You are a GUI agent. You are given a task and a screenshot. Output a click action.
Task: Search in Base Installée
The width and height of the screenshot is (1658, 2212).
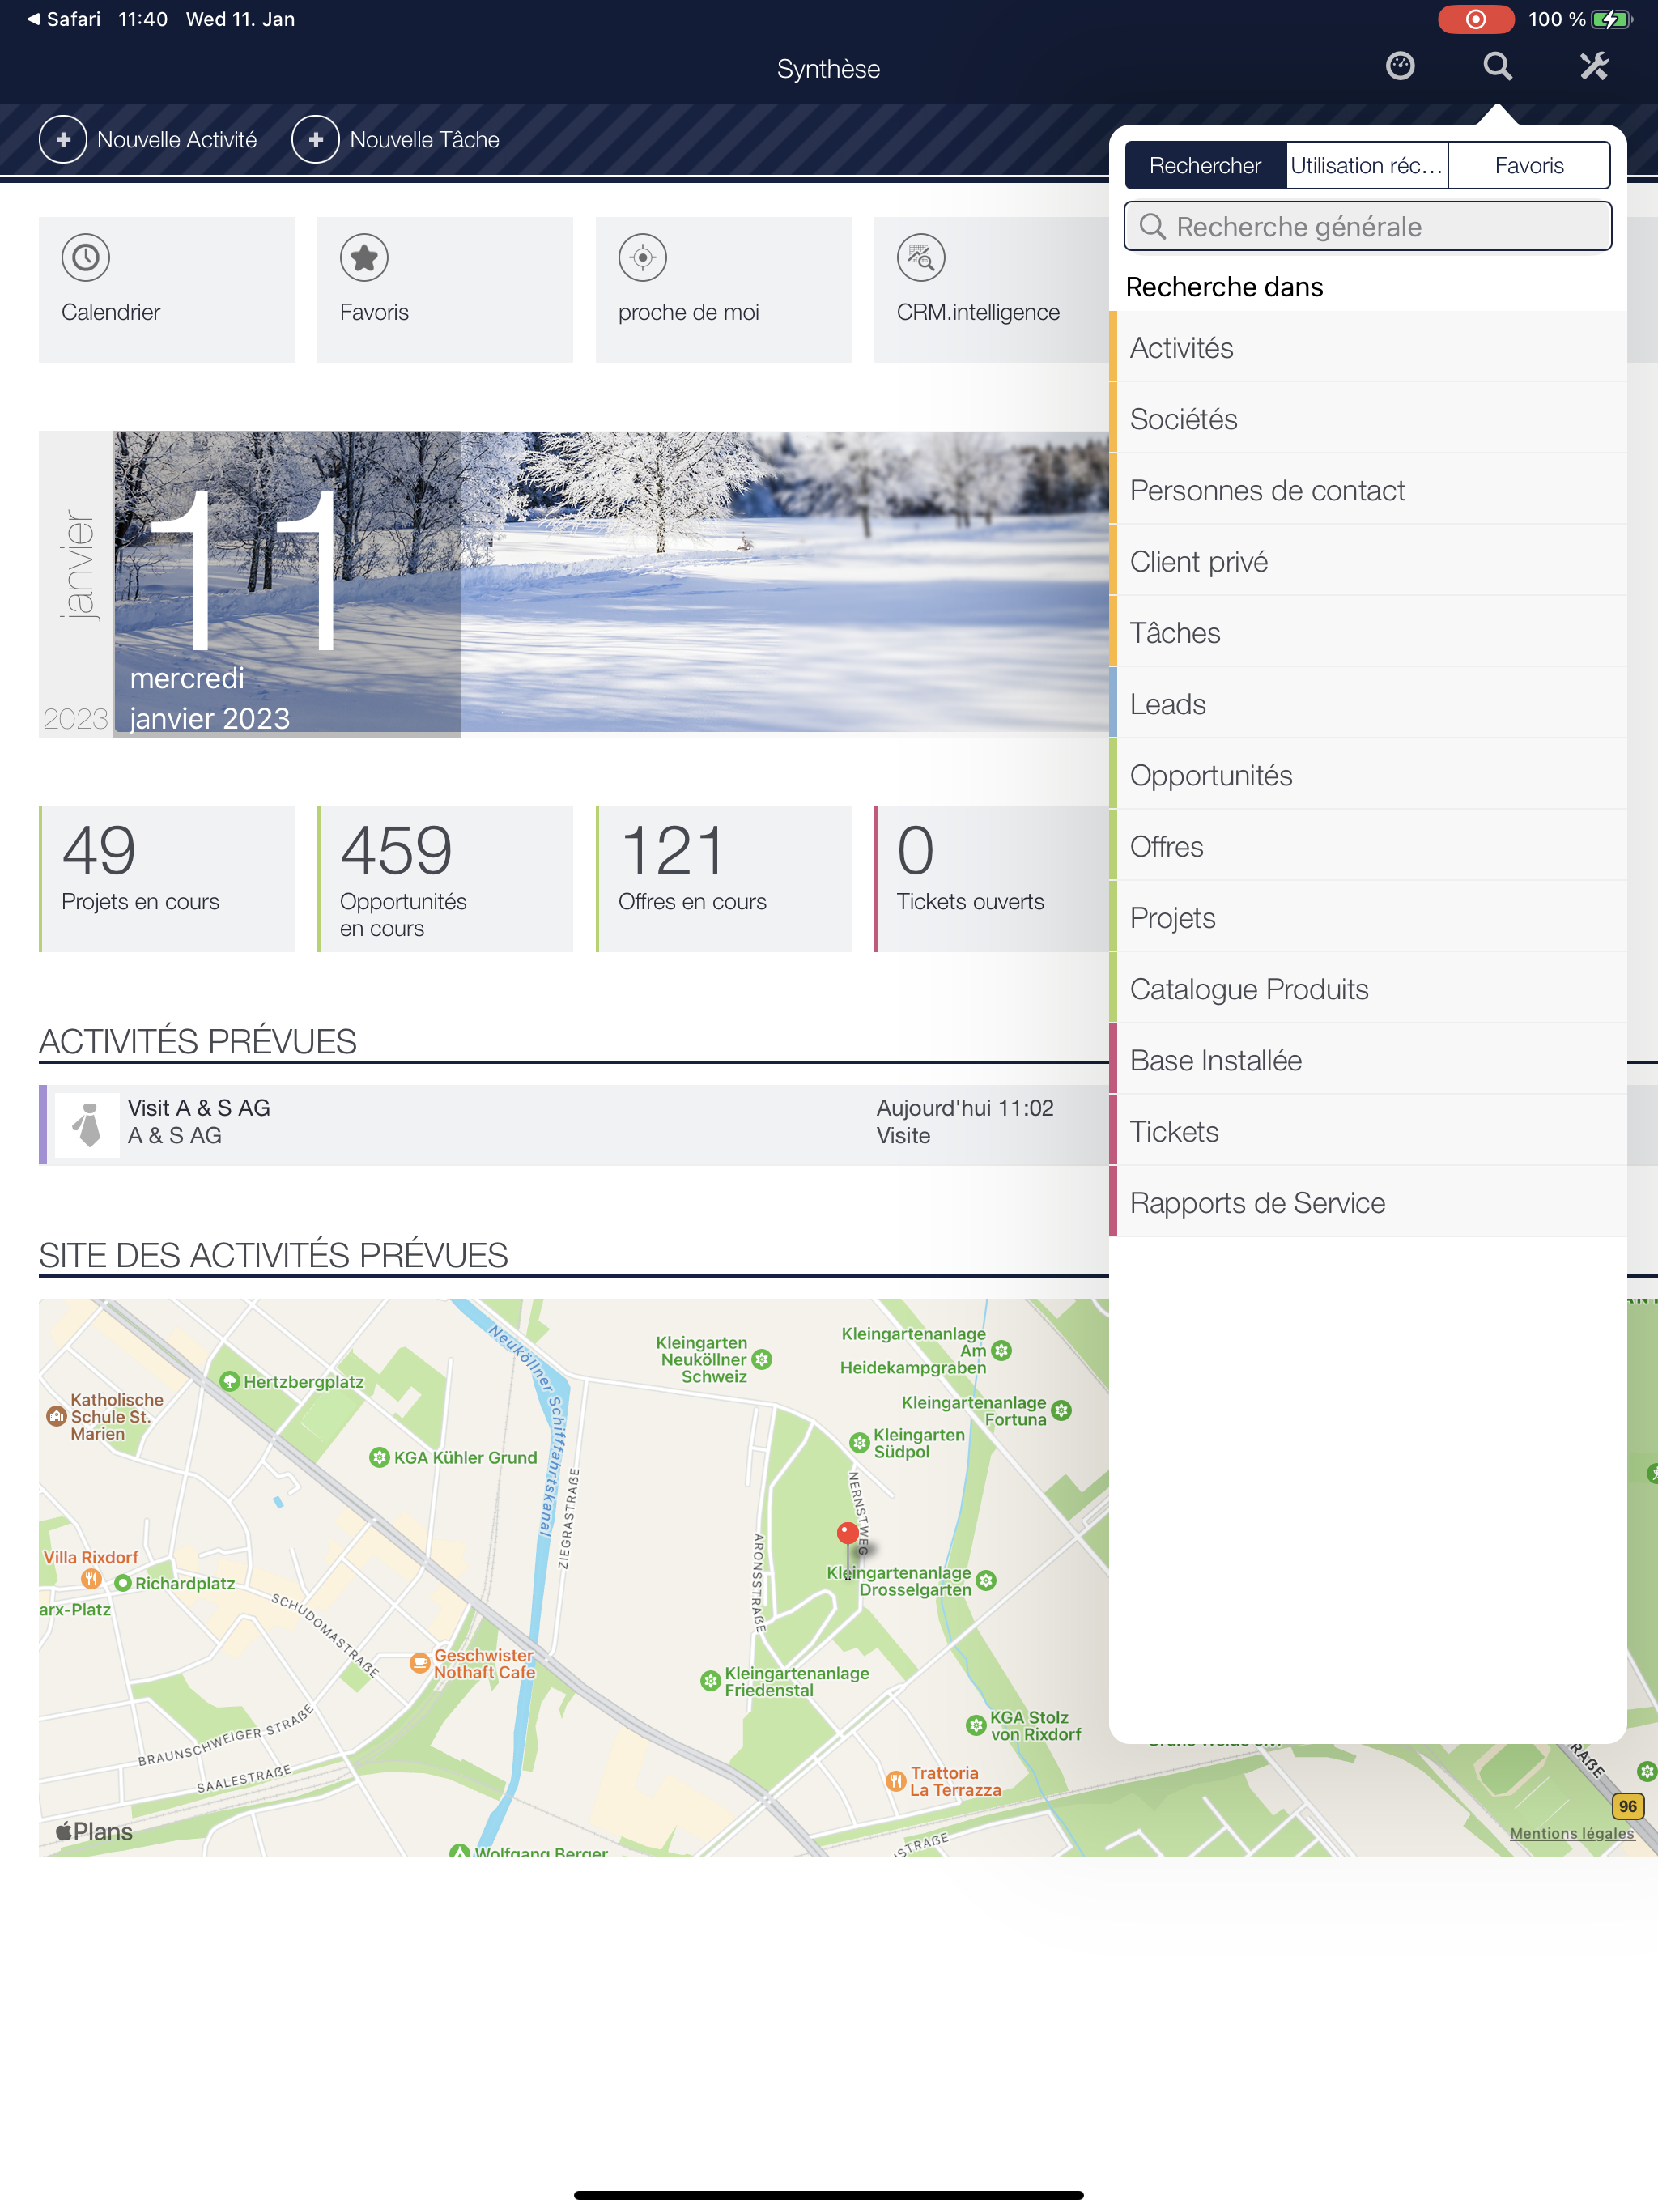1367,1060
